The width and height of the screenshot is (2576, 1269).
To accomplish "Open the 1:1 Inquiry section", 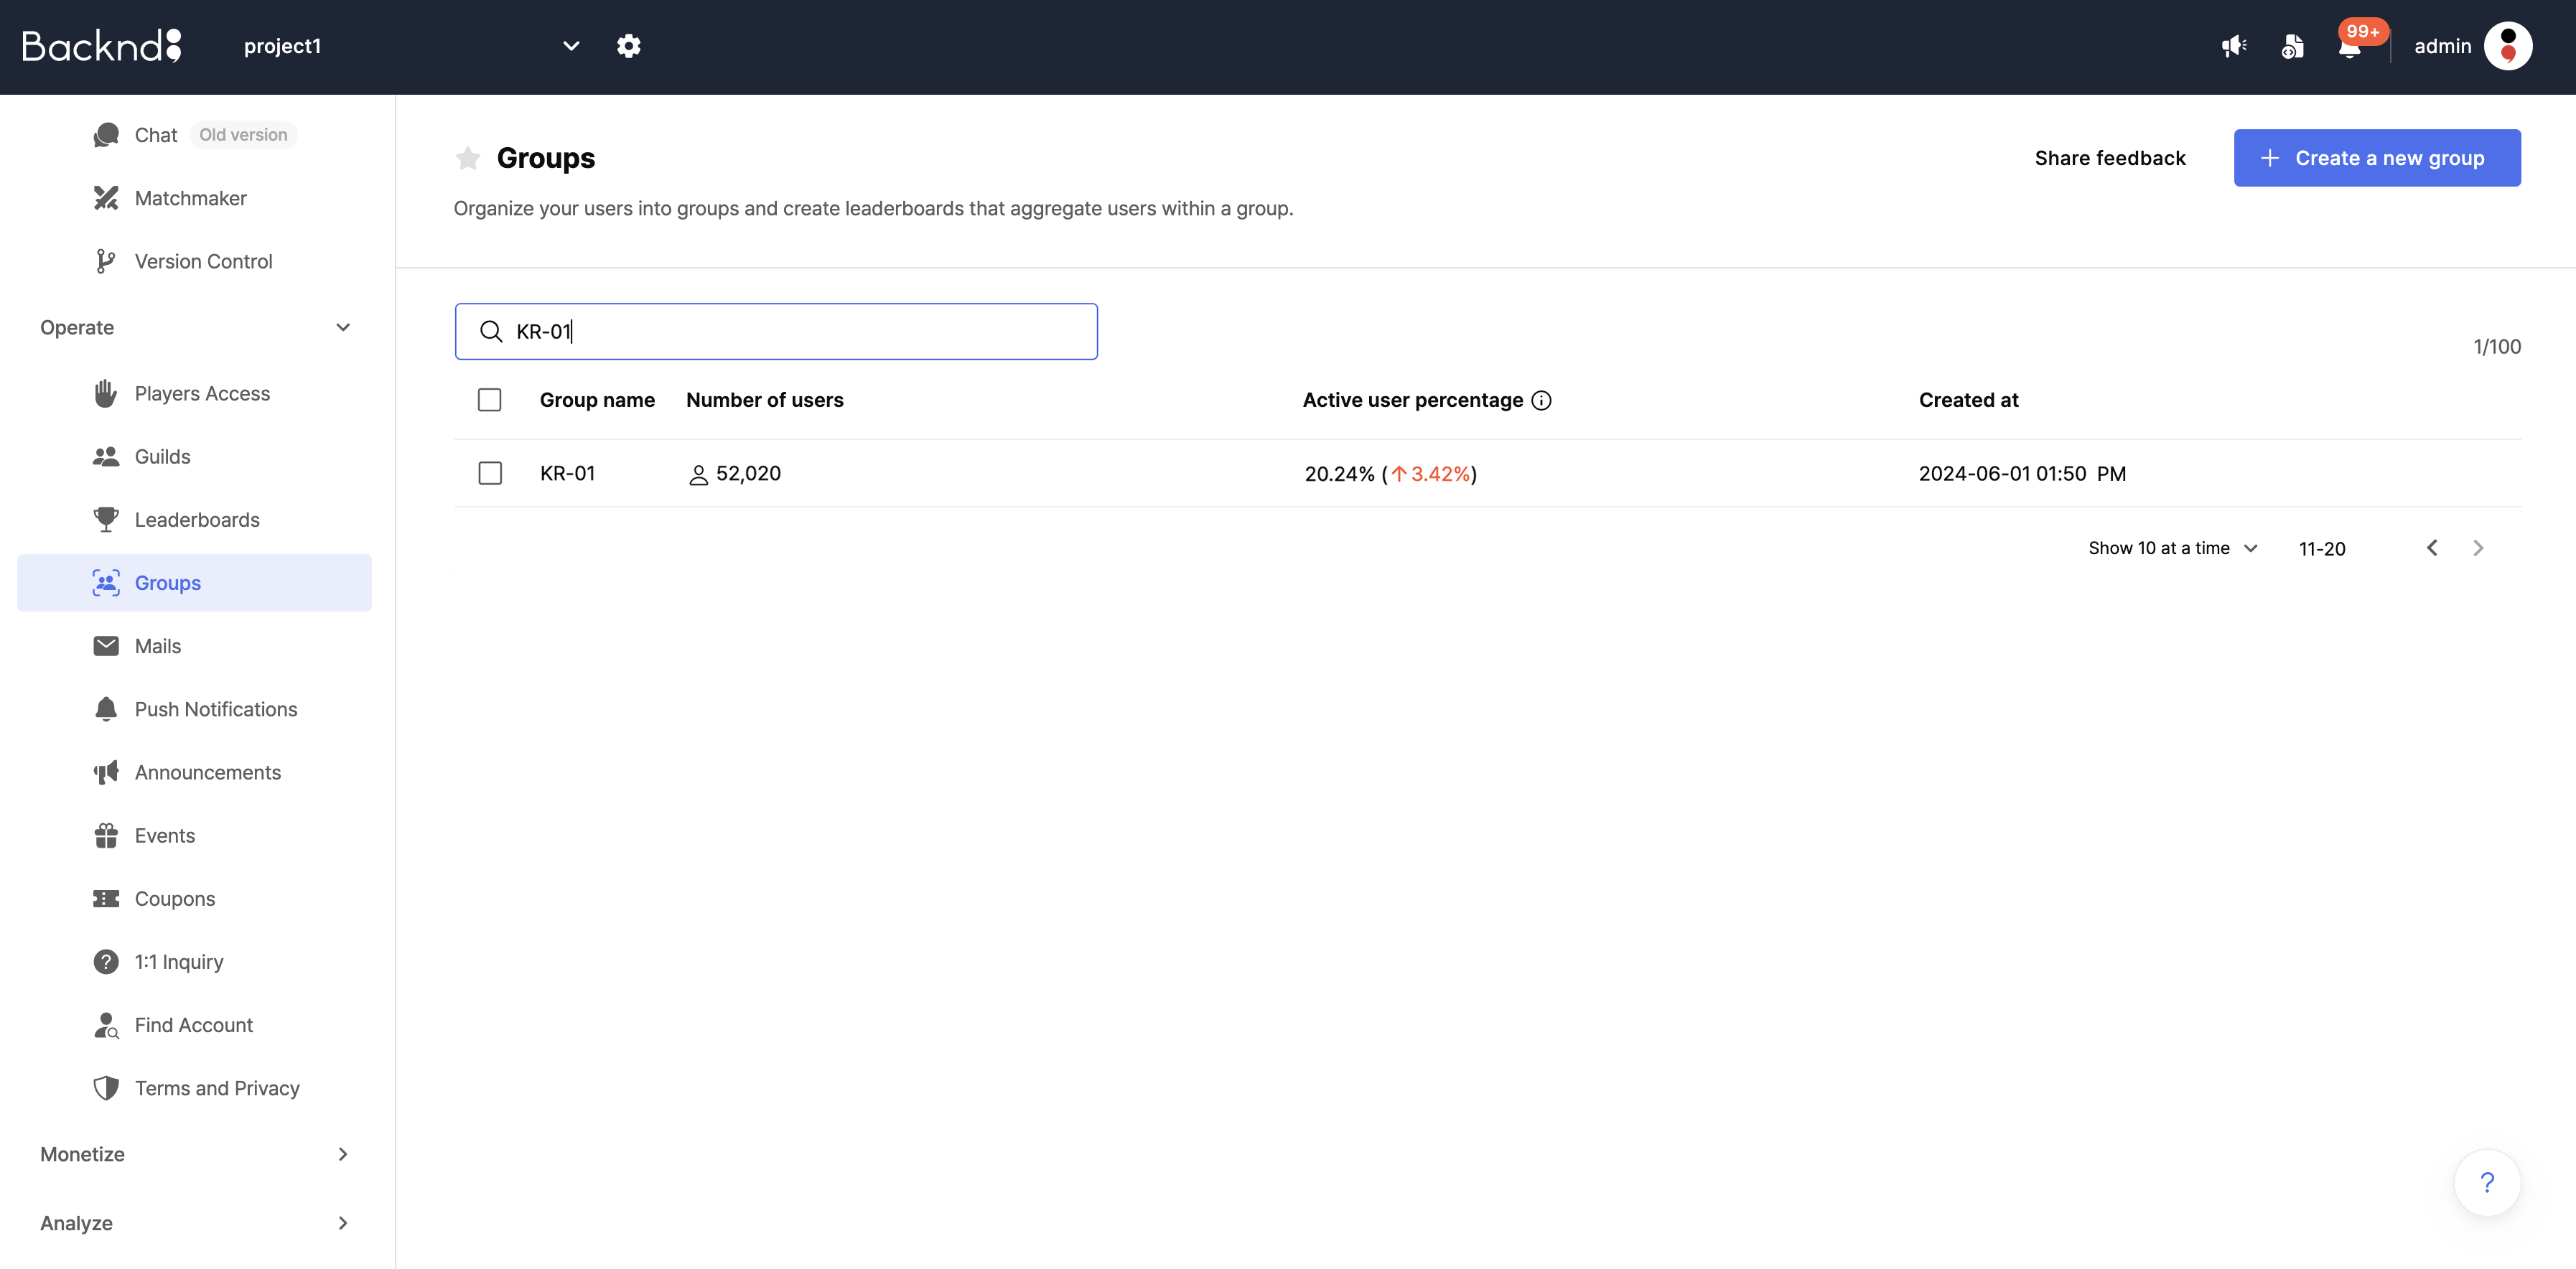I will [177, 960].
